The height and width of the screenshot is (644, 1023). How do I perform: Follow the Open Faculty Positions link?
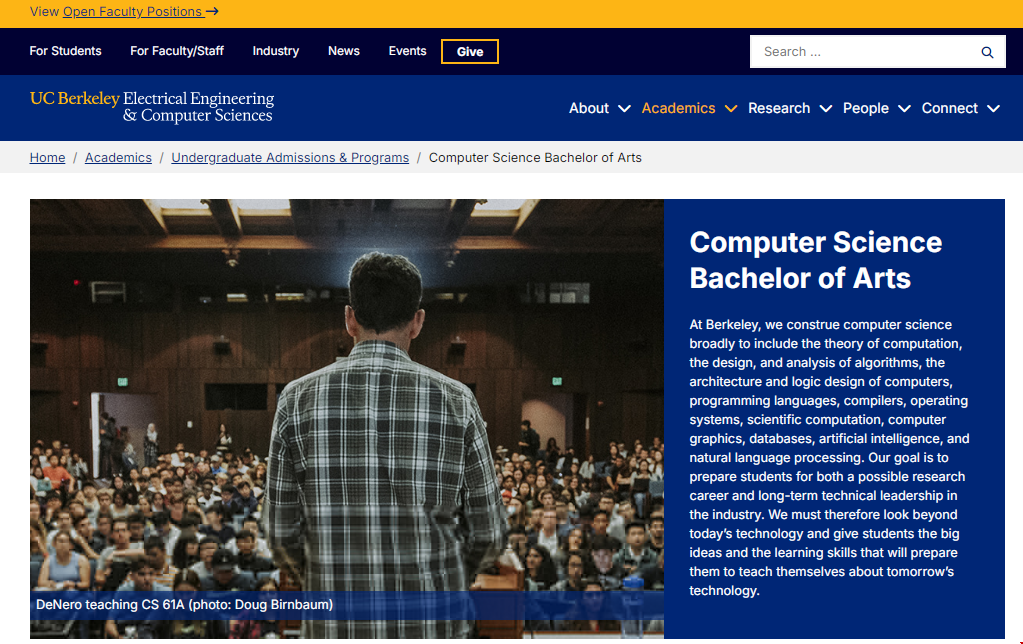tap(132, 12)
